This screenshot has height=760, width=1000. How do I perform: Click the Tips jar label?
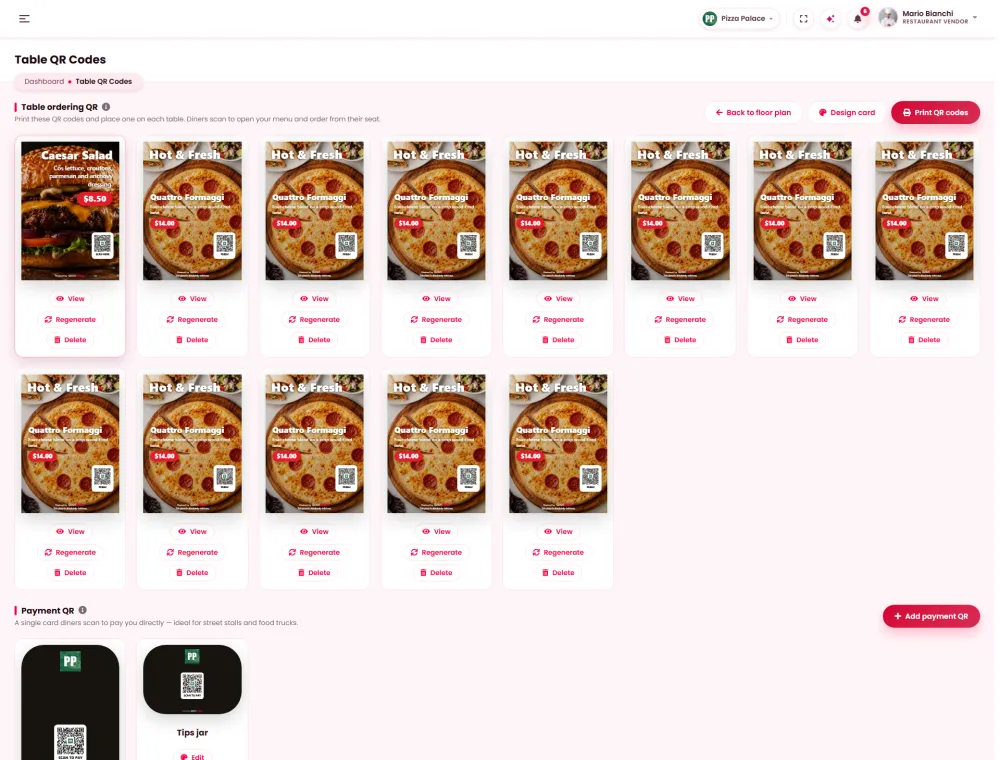pos(192,733)
